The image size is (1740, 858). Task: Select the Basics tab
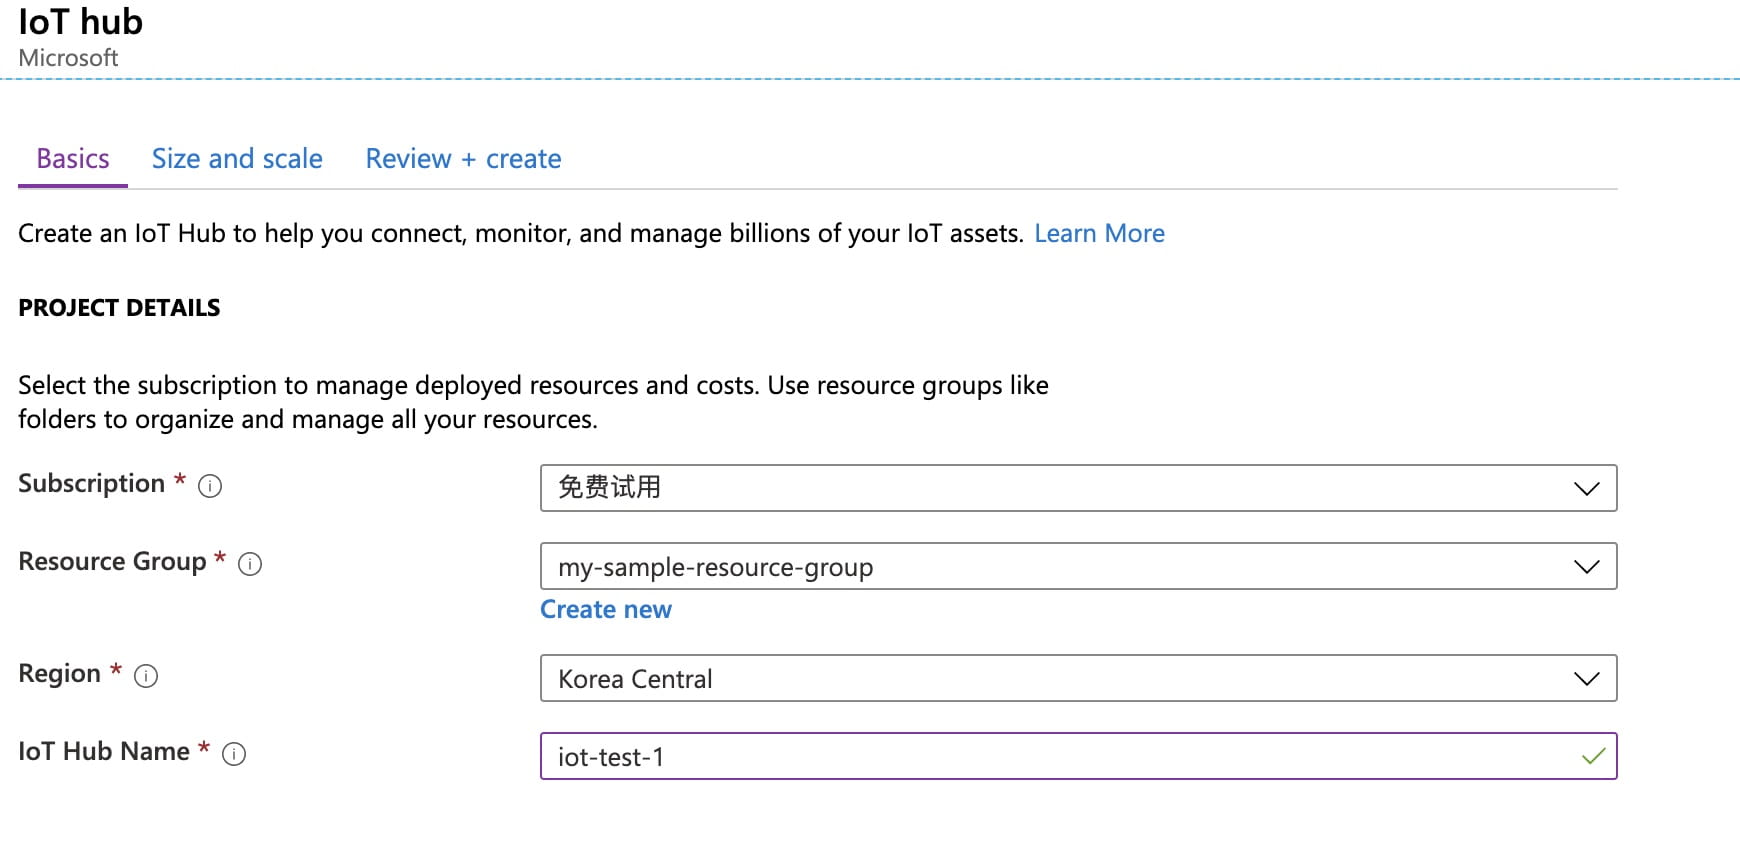coord(73,159)
